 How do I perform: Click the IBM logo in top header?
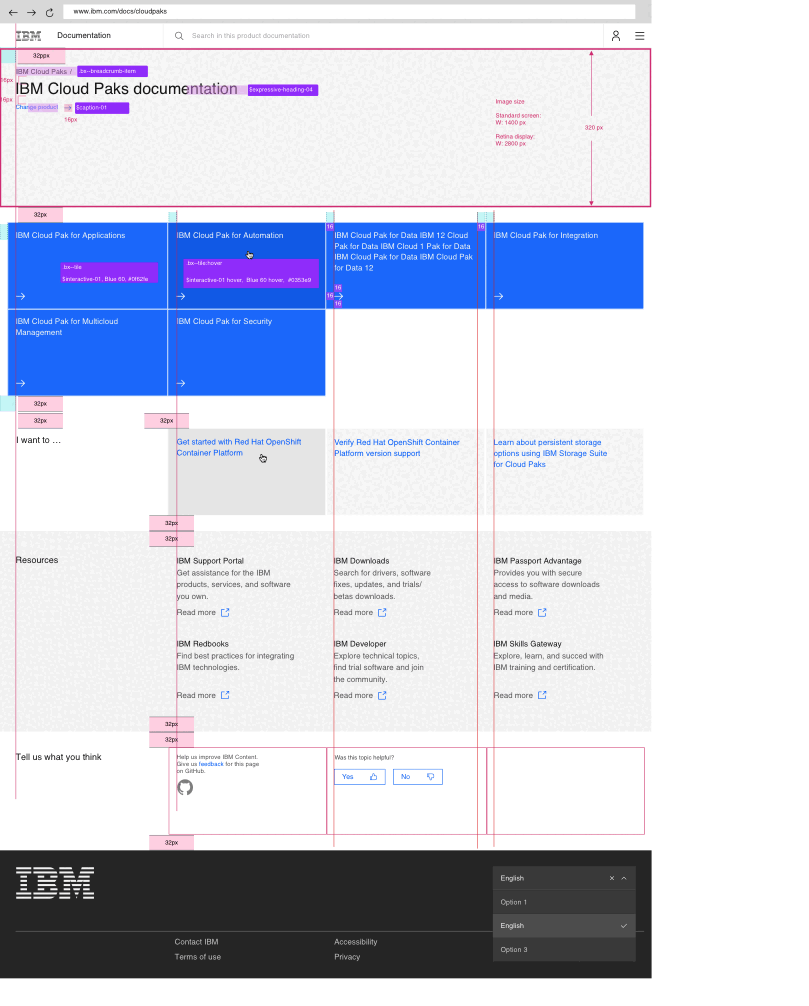click(x=28, y=36)
